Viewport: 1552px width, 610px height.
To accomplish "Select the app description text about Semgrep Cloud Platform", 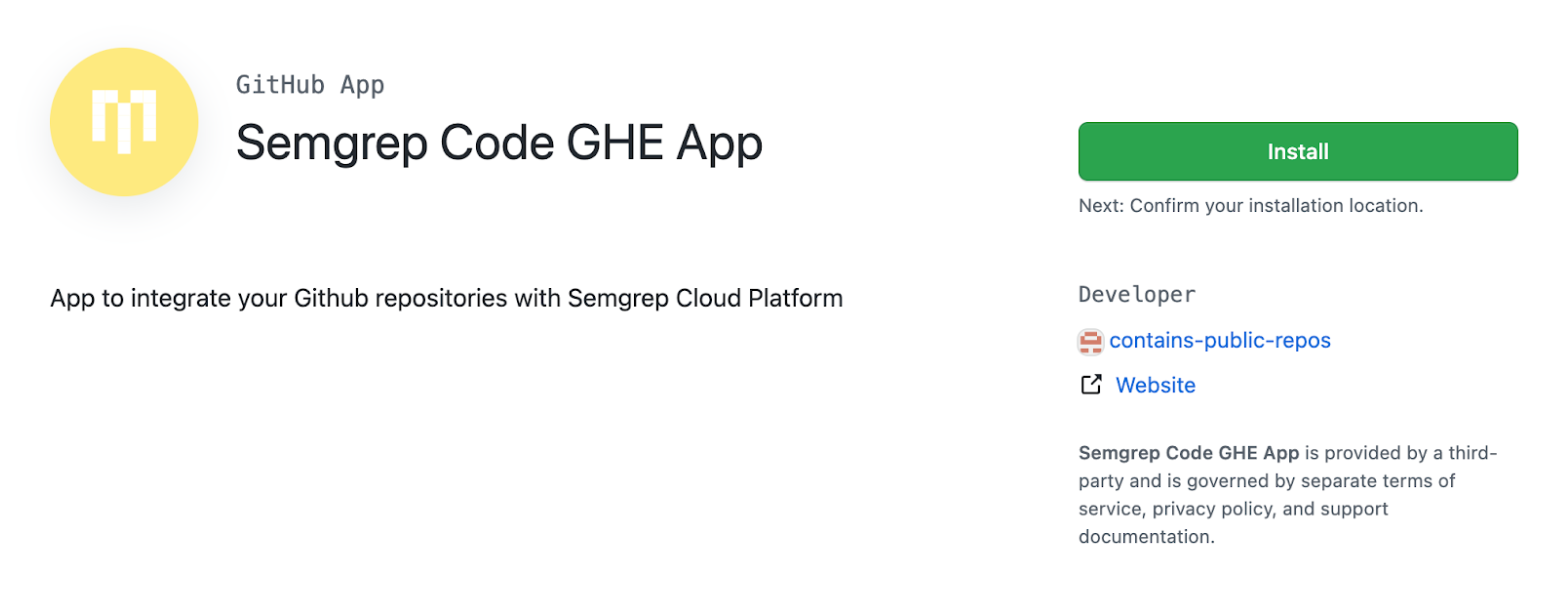I will [446, 297].
